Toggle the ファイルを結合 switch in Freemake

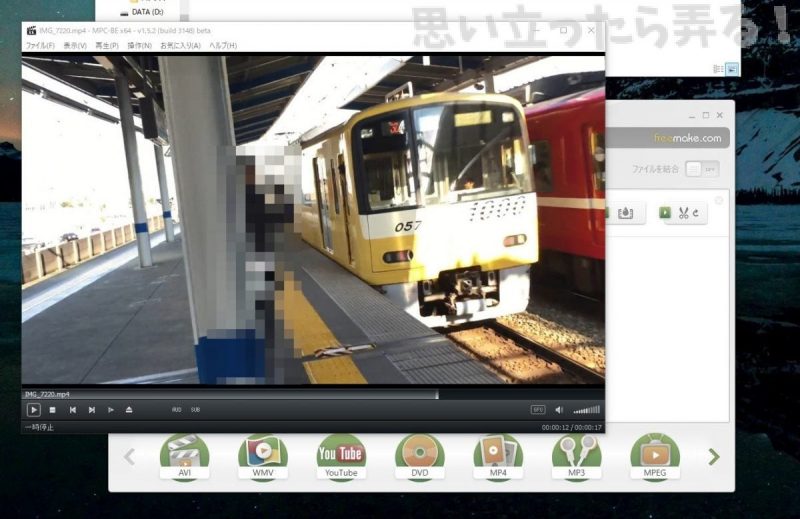click(x=702, y=169)
